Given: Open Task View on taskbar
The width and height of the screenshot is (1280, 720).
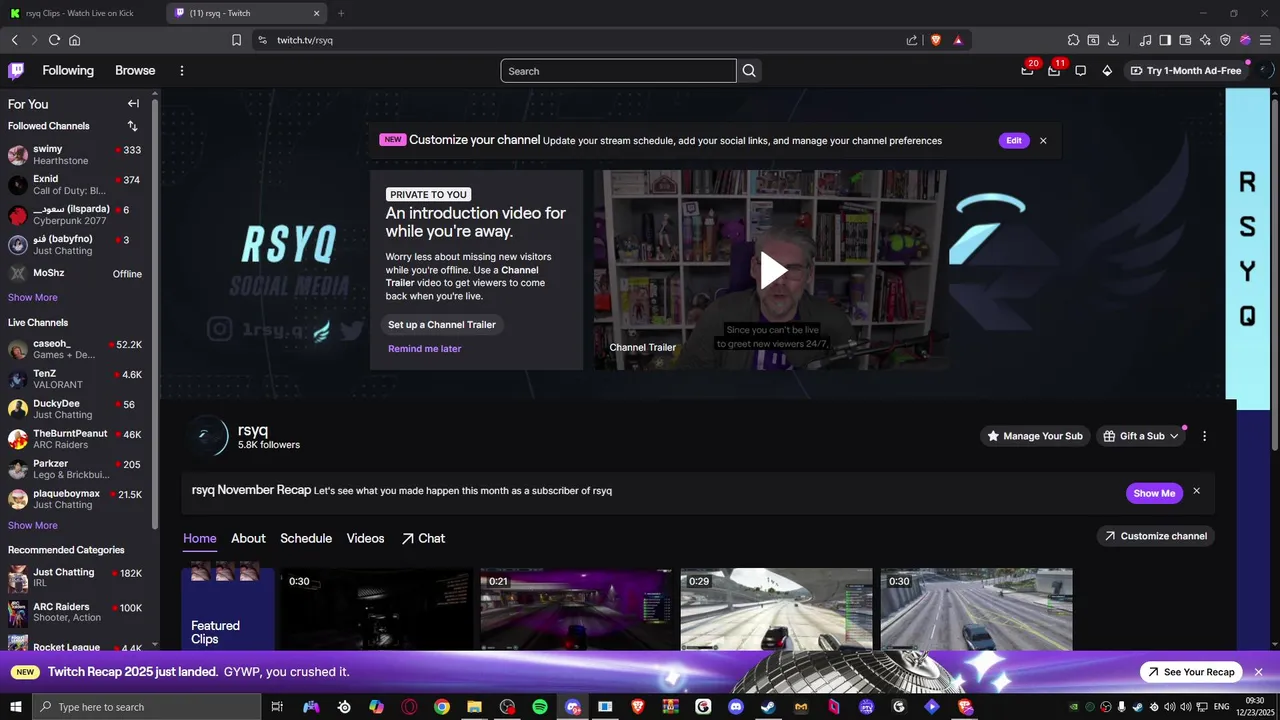Looking at the screenshot, I should [x=277, y=707].
